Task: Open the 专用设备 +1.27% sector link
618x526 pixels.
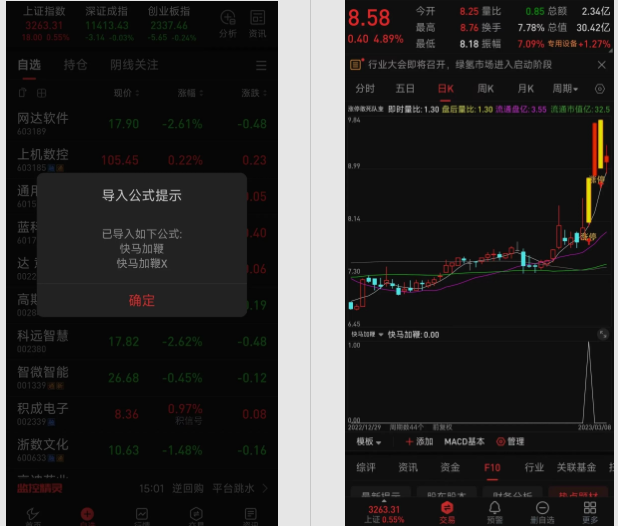Action: (579, 44)
